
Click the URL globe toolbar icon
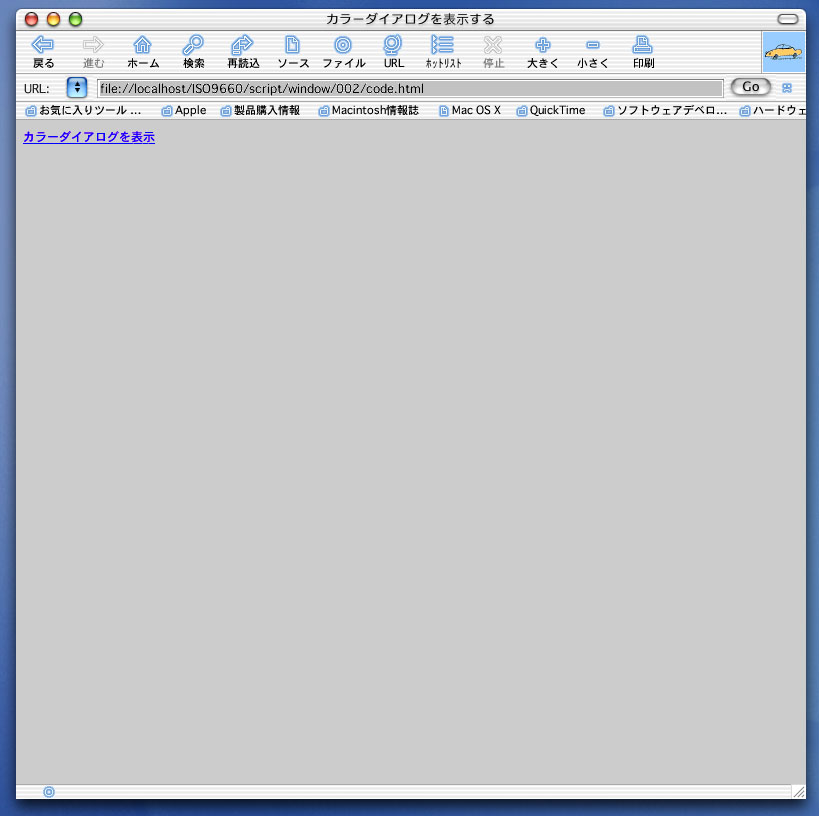pos(393,52)
